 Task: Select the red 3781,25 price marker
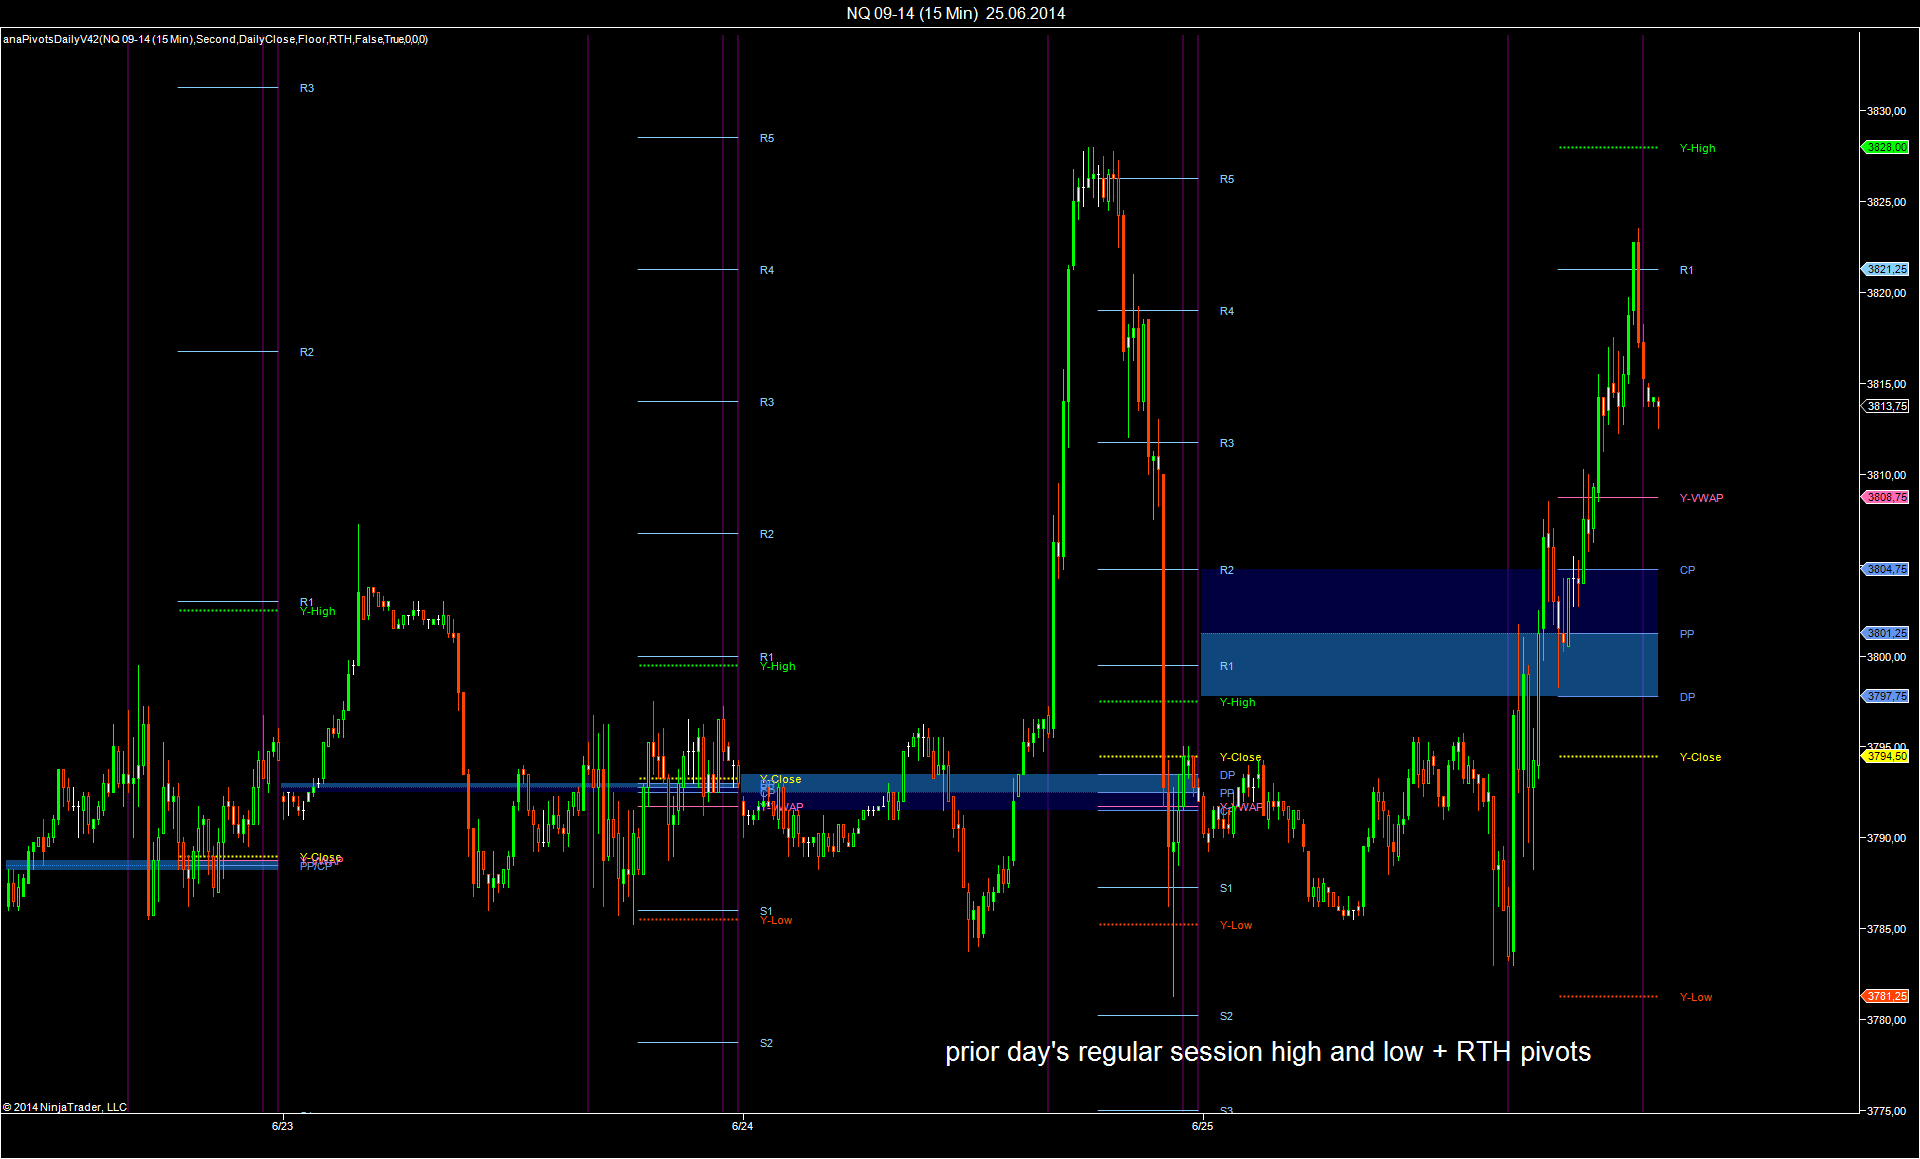pyautogui.click(x=1886, y=996)
